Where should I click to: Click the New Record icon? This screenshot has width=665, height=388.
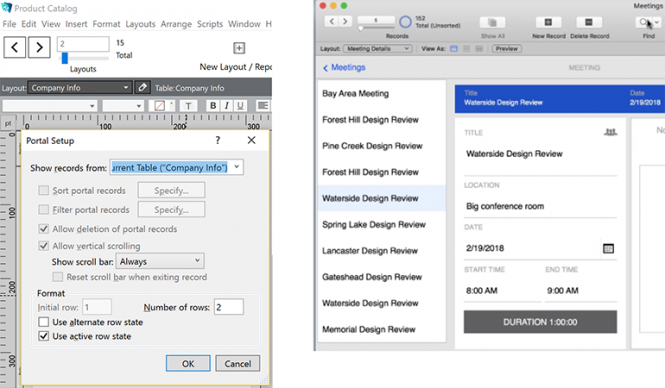point(548,22)
